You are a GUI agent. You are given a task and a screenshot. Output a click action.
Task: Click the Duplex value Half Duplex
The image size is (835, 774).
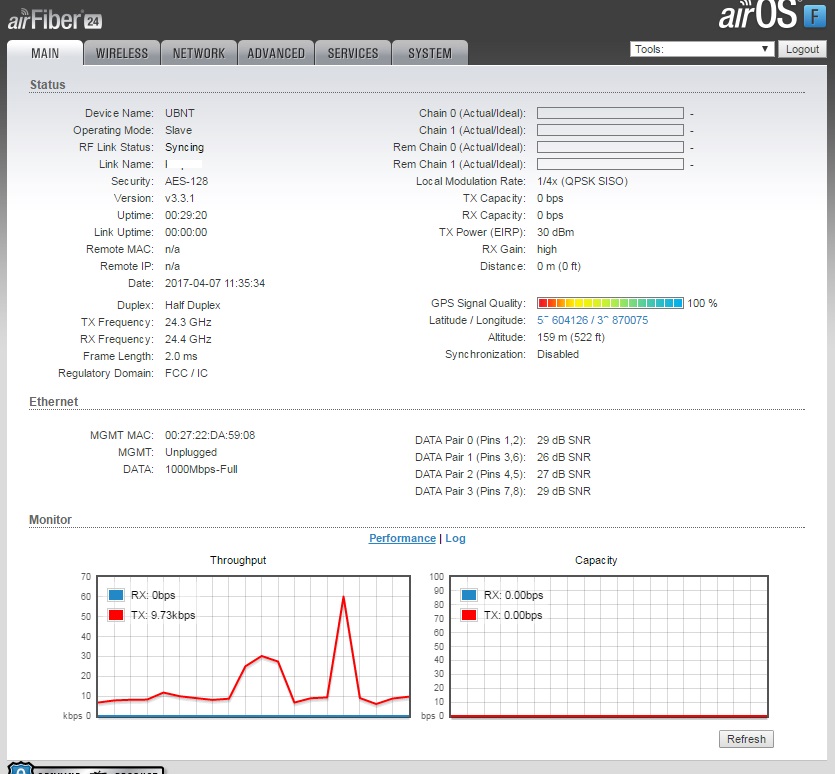pyautogui.click(x=192, y=305)
